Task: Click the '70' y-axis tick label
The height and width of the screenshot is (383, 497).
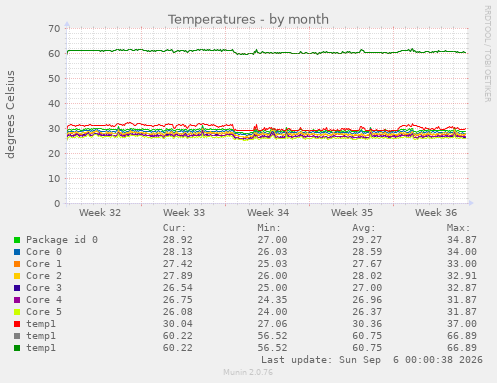Action: [54, 29]
